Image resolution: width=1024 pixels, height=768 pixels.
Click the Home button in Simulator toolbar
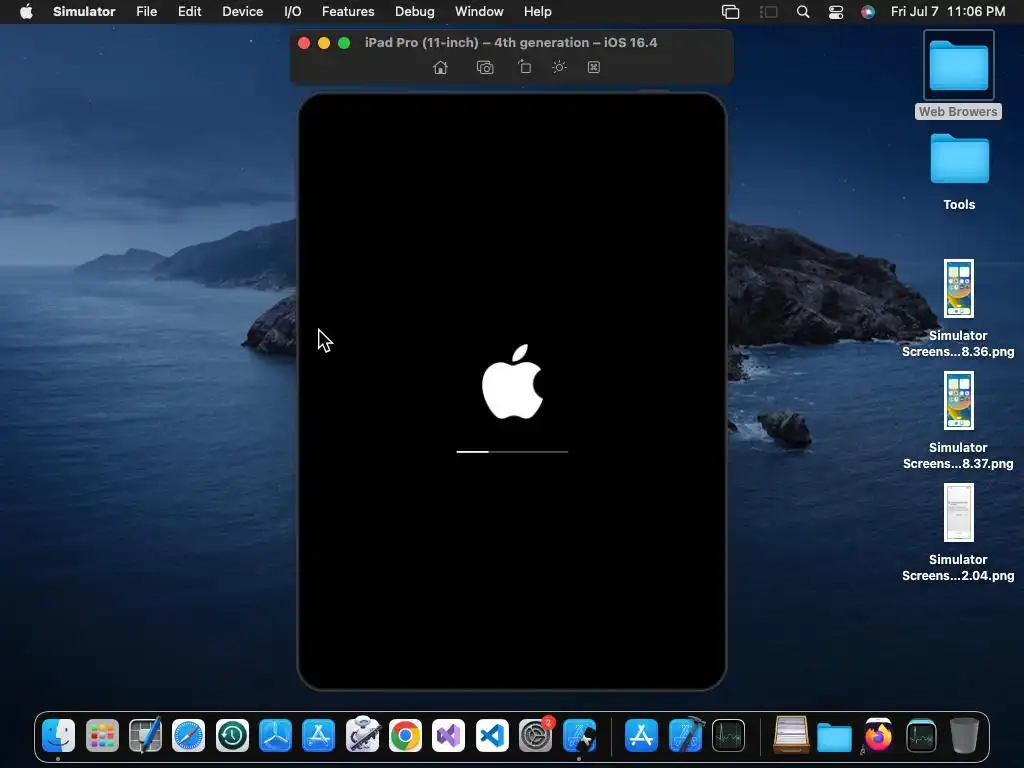440,67
